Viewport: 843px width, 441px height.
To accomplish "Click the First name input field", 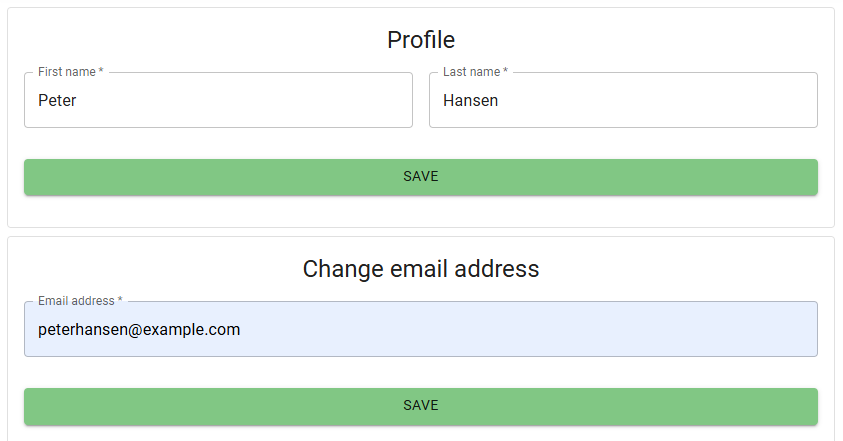I will coord(218,100).
